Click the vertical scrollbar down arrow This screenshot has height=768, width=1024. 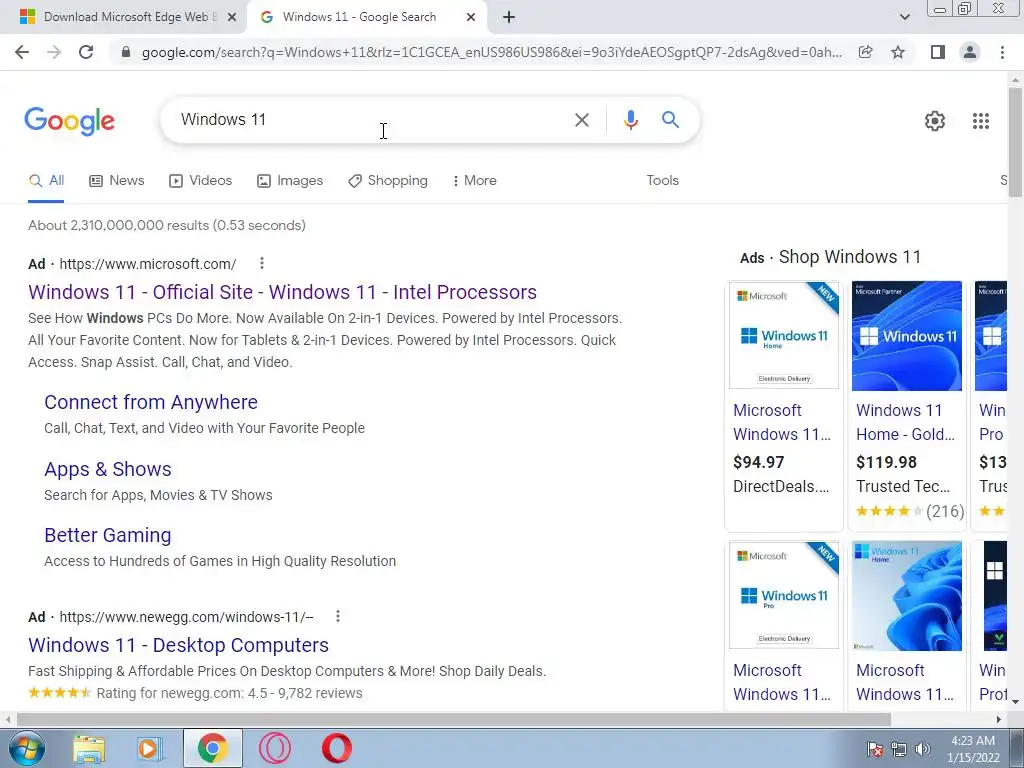pyautogui.click(x=1015, y=703)
